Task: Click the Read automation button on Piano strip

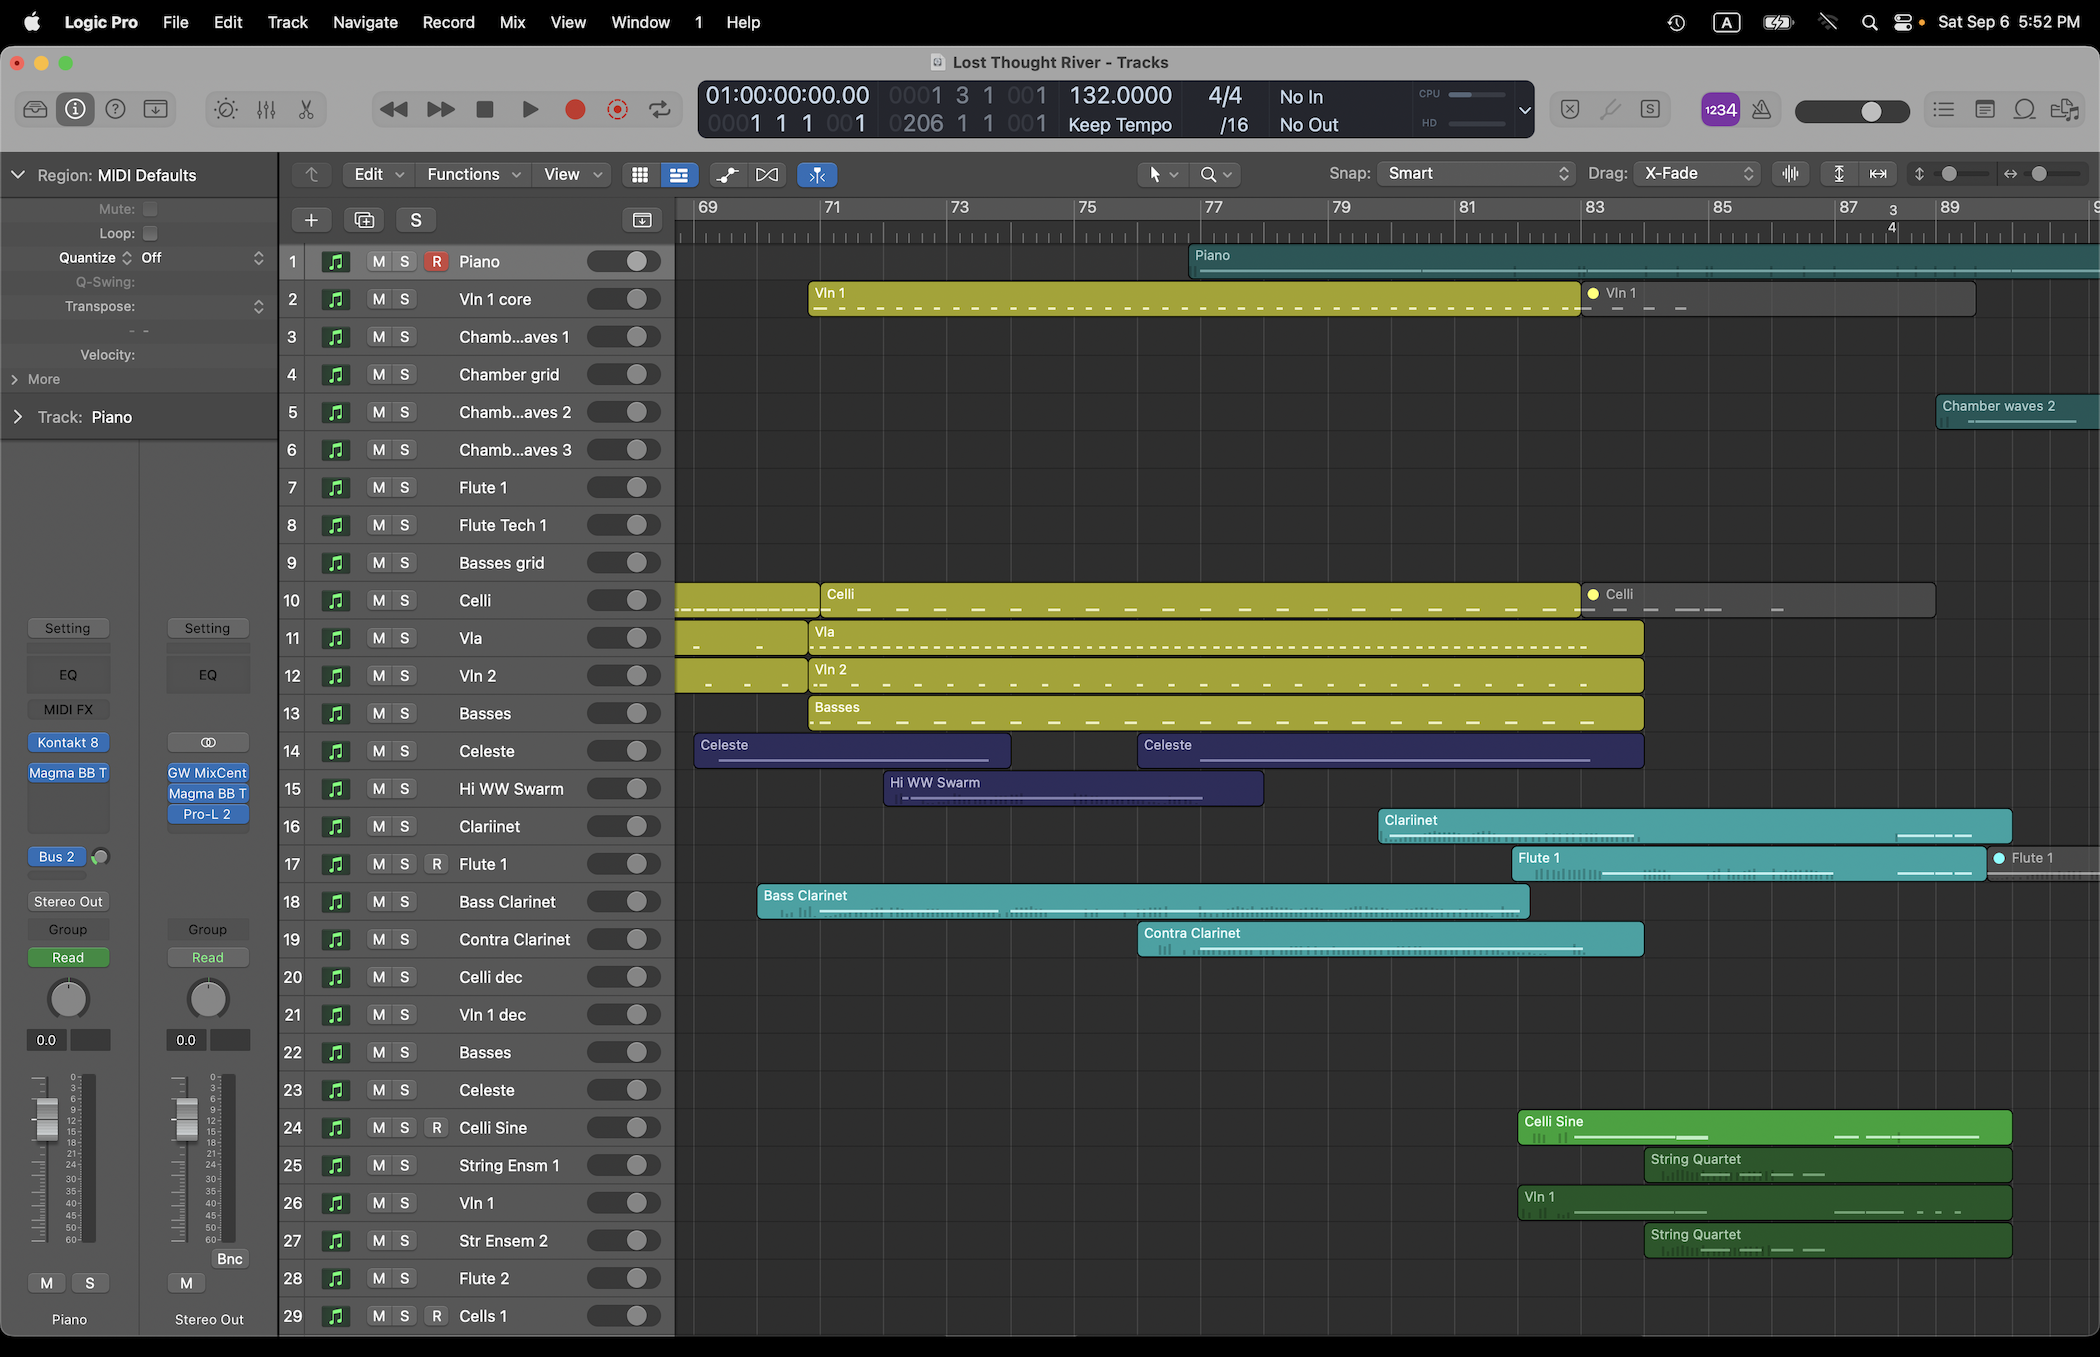Action: click(68, 957)
